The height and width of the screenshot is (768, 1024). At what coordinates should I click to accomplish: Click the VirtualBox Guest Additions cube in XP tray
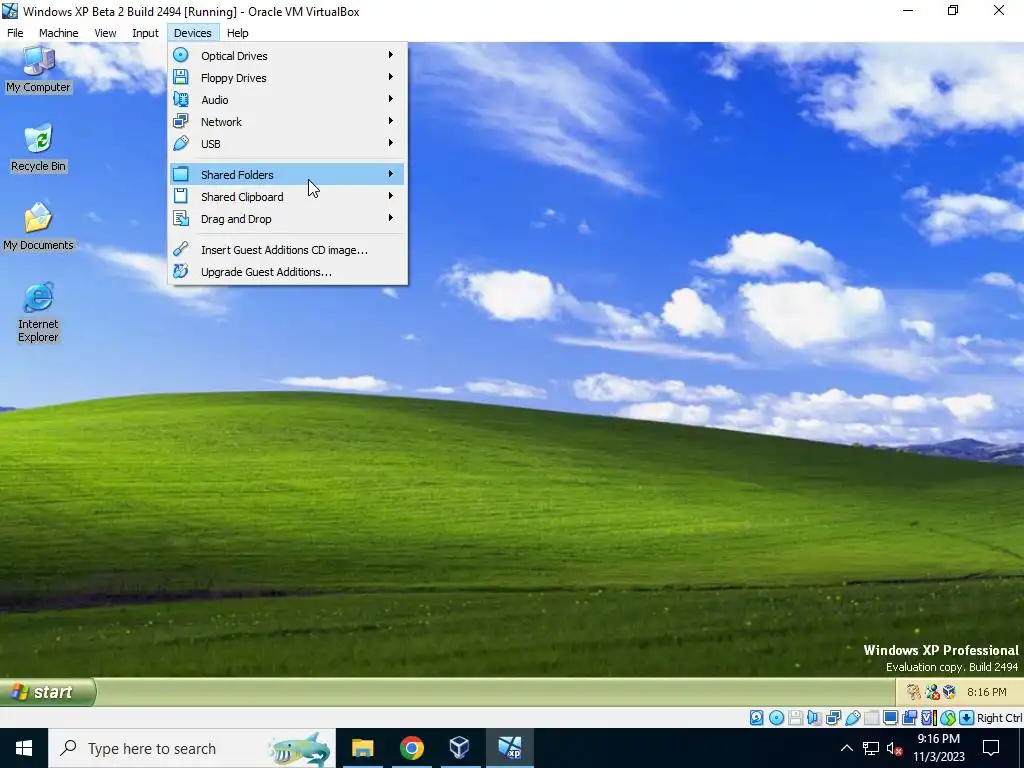point(949,692)
